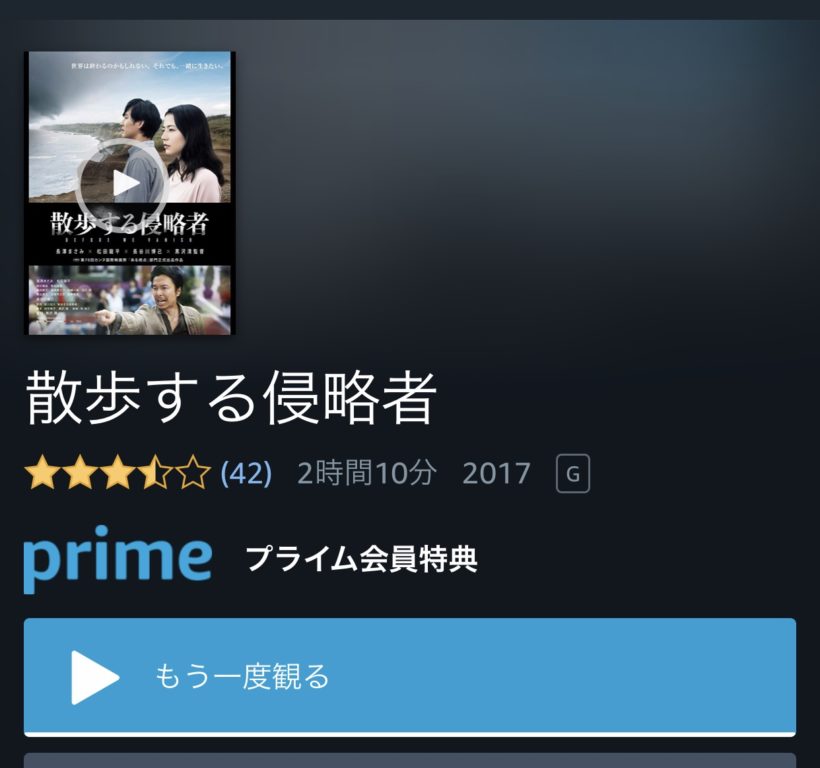This screenshot has width=820, height=768.
Task: Select the third gold rating star
Action: (118, 473)
